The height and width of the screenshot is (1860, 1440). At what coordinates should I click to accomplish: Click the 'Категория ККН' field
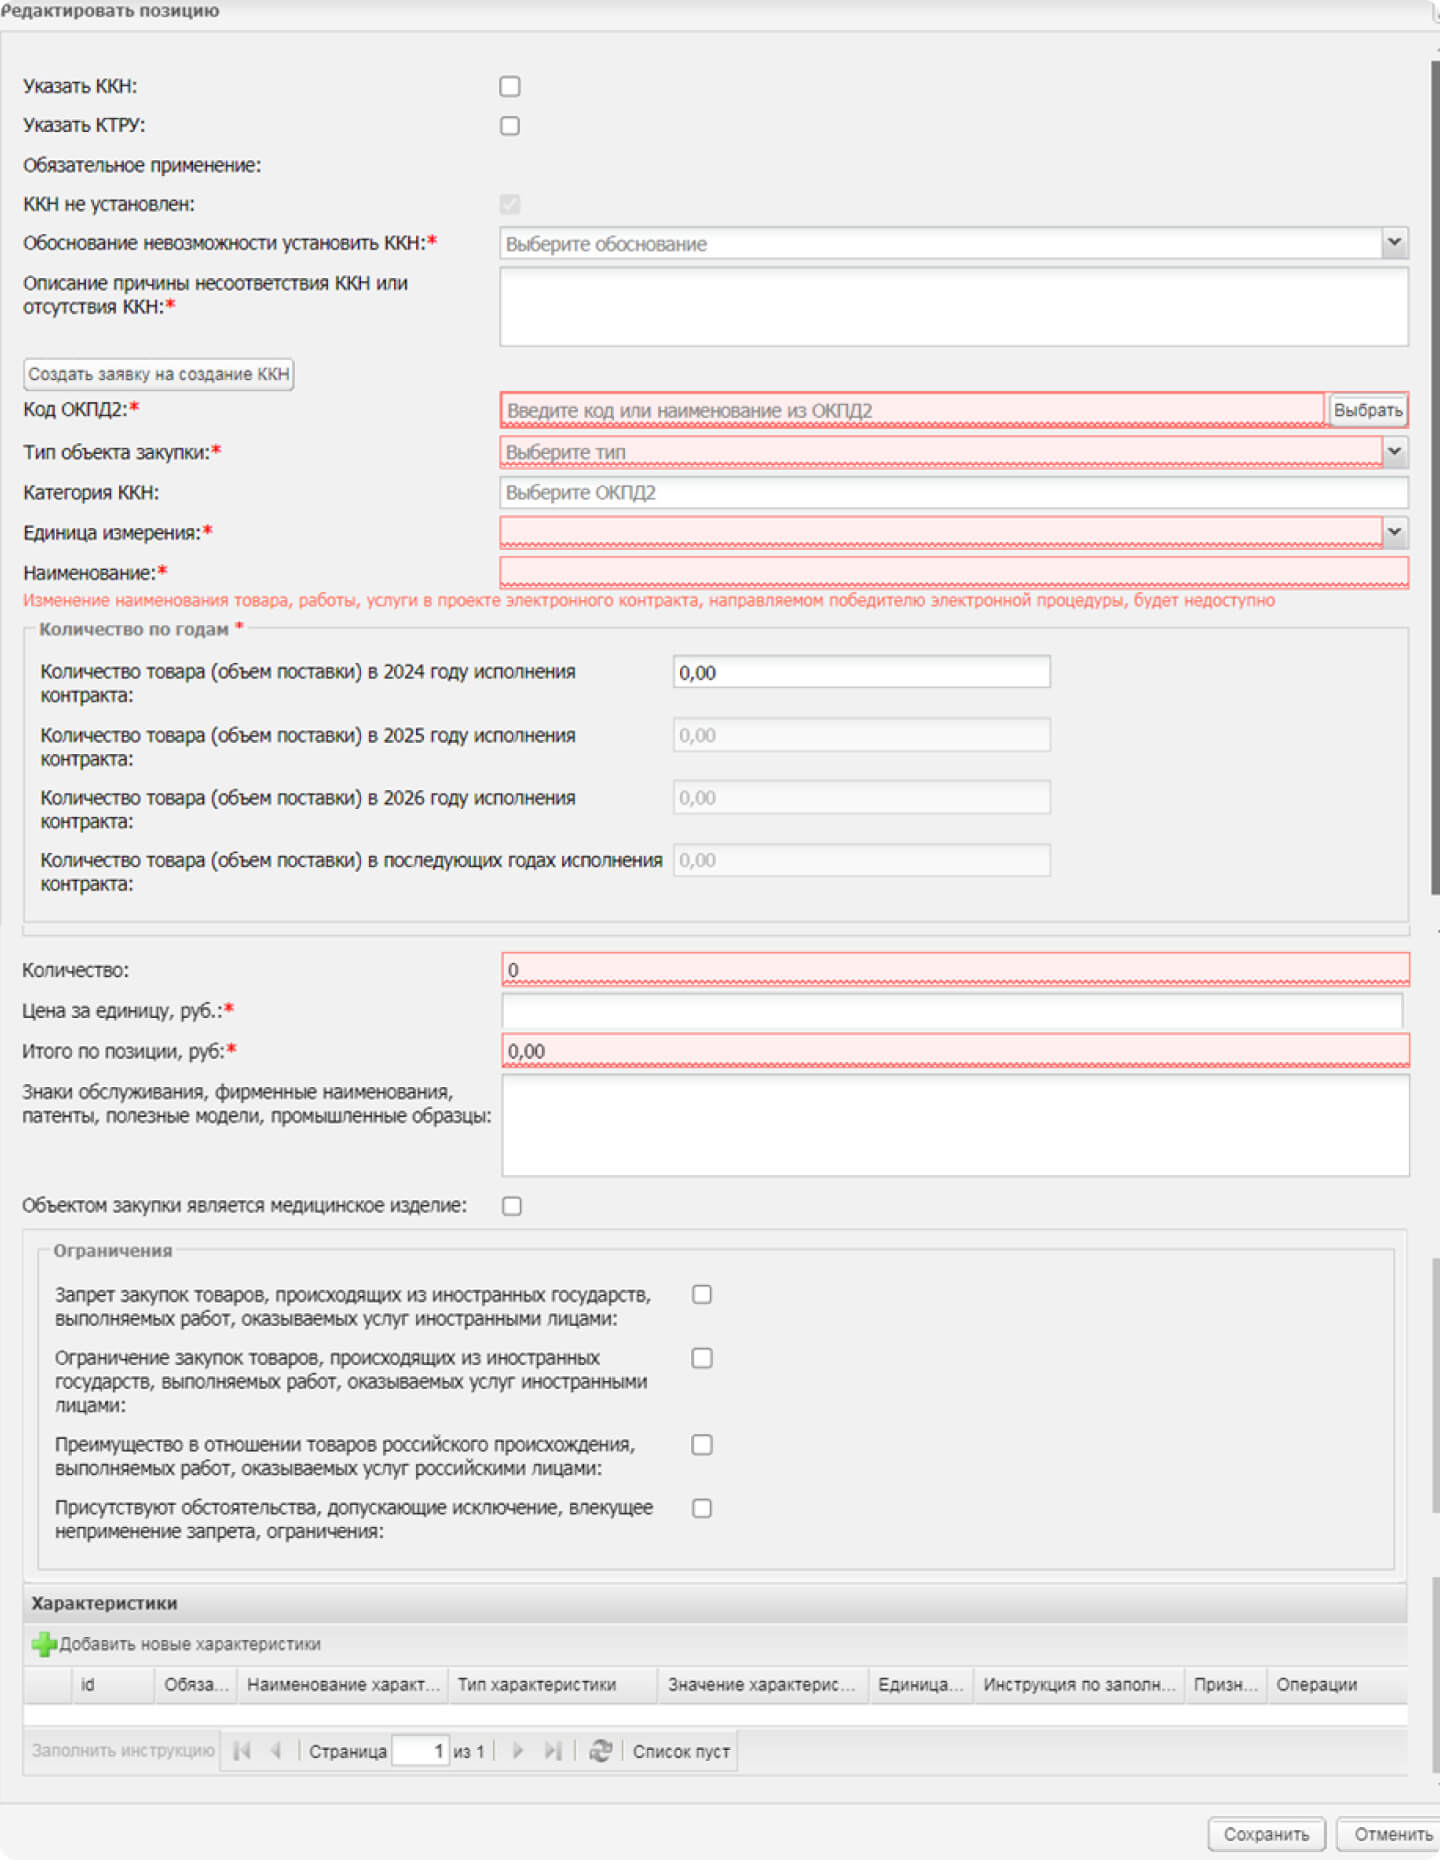click(x=954, y=492)
